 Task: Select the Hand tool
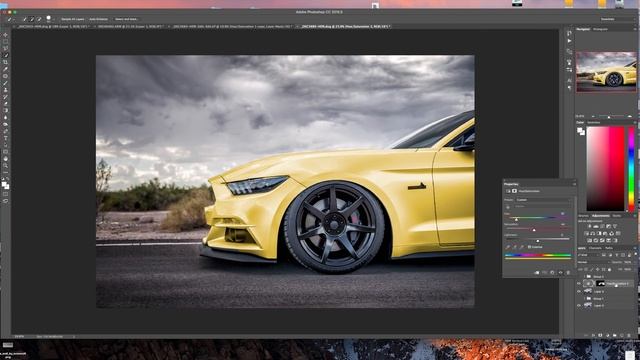click(5, 159)
